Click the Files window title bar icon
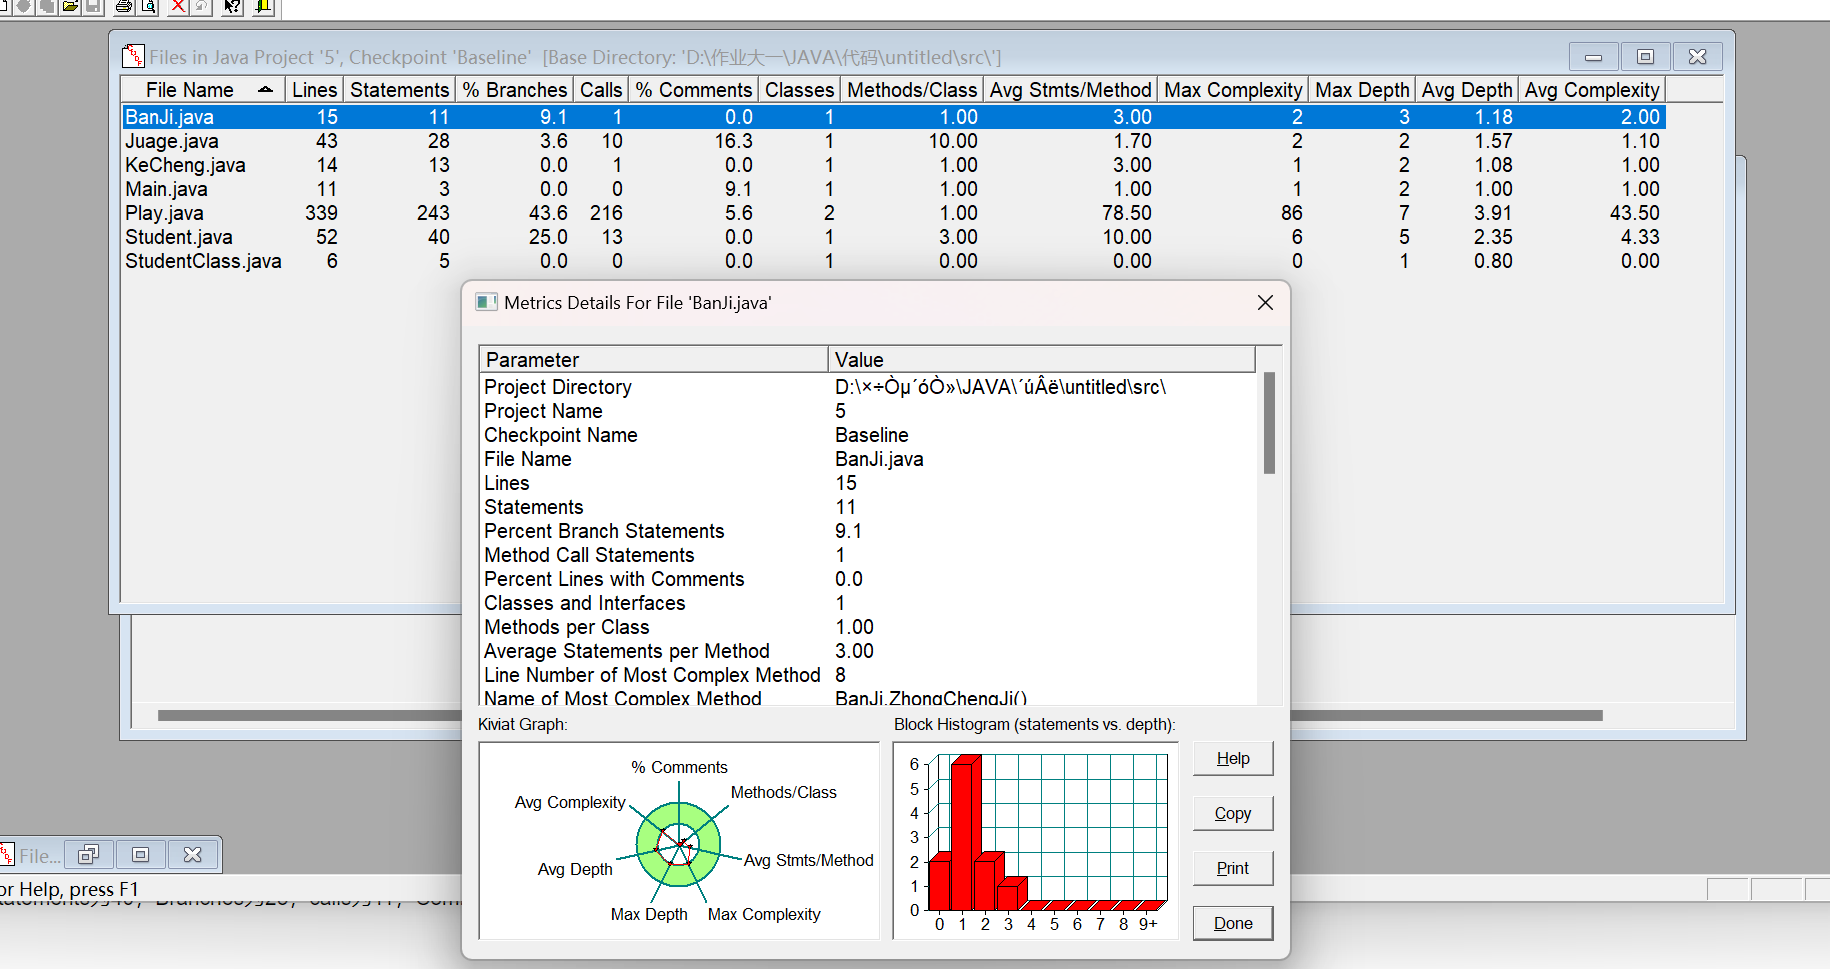The width and height of the screenshot is (1830, 969). pyautogui.click(x=133, y=56)
